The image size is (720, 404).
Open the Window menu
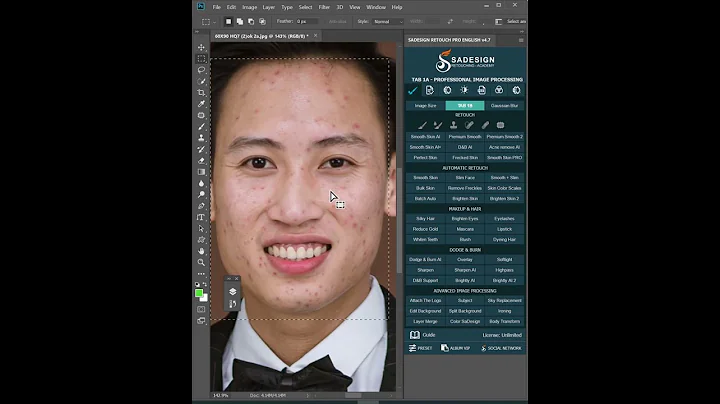(x=376, y=7)
